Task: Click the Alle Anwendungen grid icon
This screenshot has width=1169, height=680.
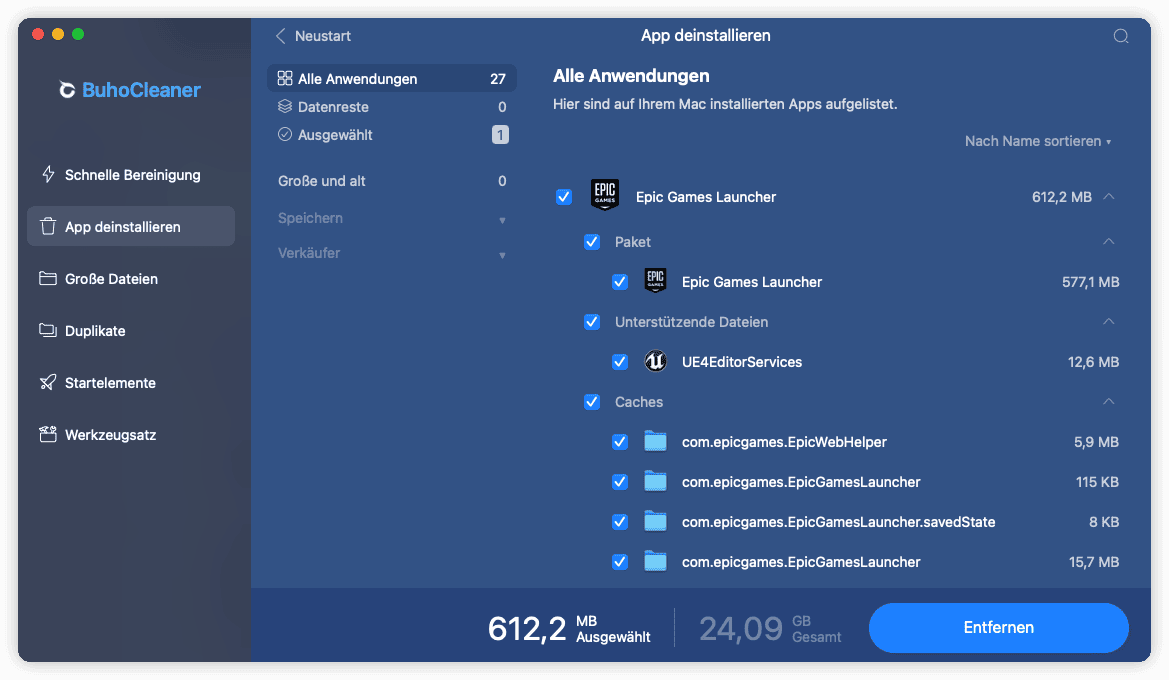Action: pyautogui.click(x=285, y=78)
